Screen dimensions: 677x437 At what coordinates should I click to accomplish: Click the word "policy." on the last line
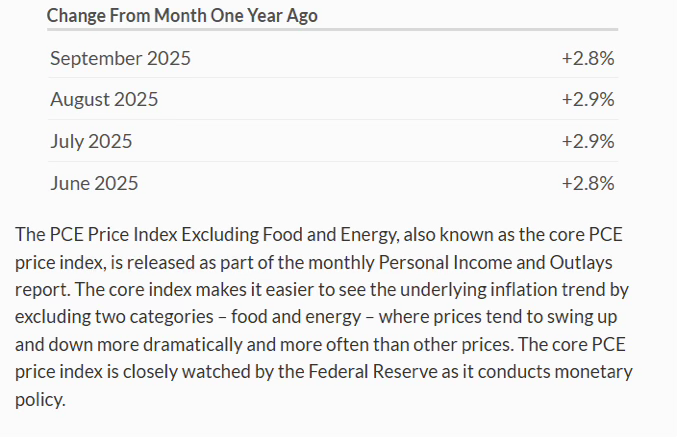(40, 399)
